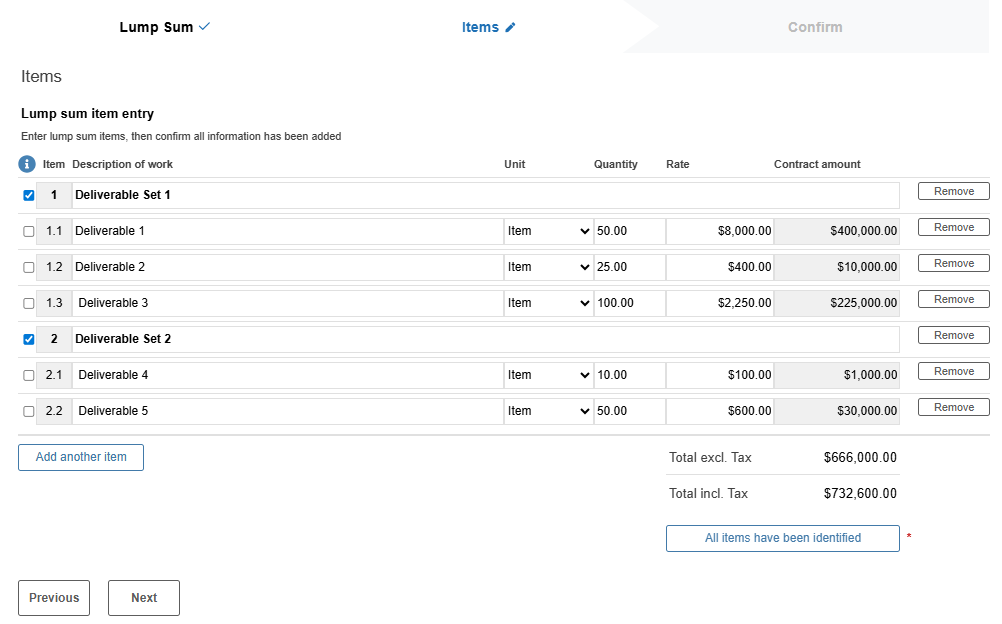
Task: Click the checkmark icon next to Lump Sum
Action: click(x=204, y=27)
